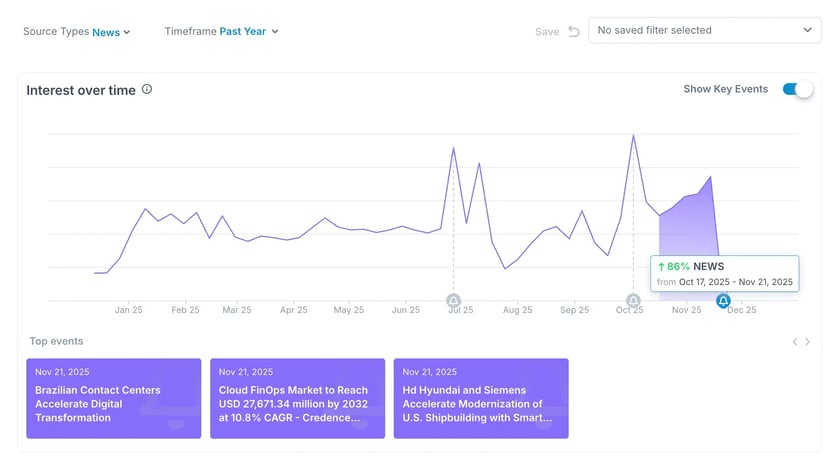Click the reset arrow icon next to Save
The height and width of the screenshot is (463, 836).
574,31
